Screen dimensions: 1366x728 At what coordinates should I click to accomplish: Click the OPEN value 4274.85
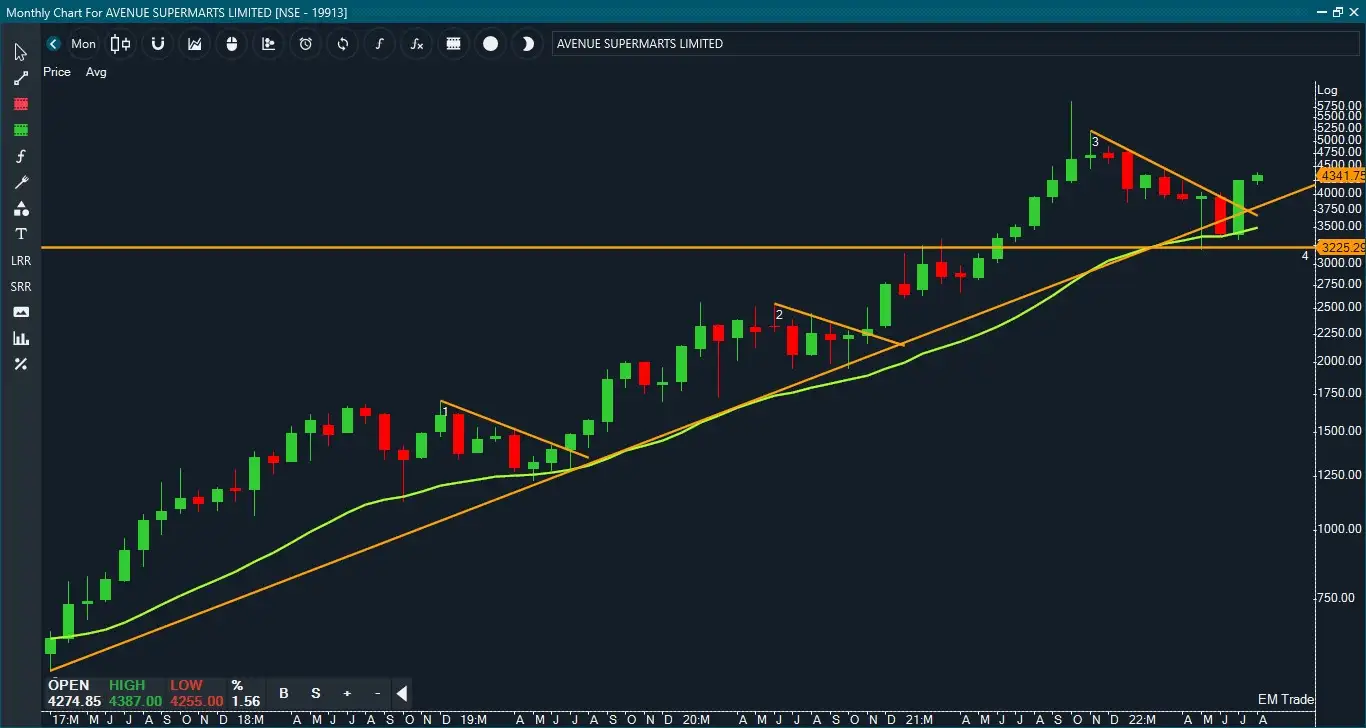[x=73, y=701]
